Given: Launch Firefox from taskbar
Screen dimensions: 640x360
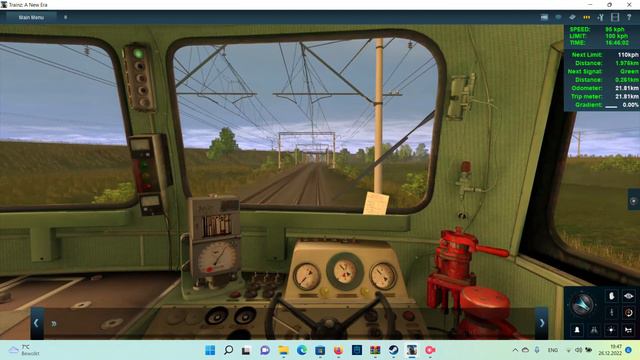Looking at the screenshot, I should 338,350.
